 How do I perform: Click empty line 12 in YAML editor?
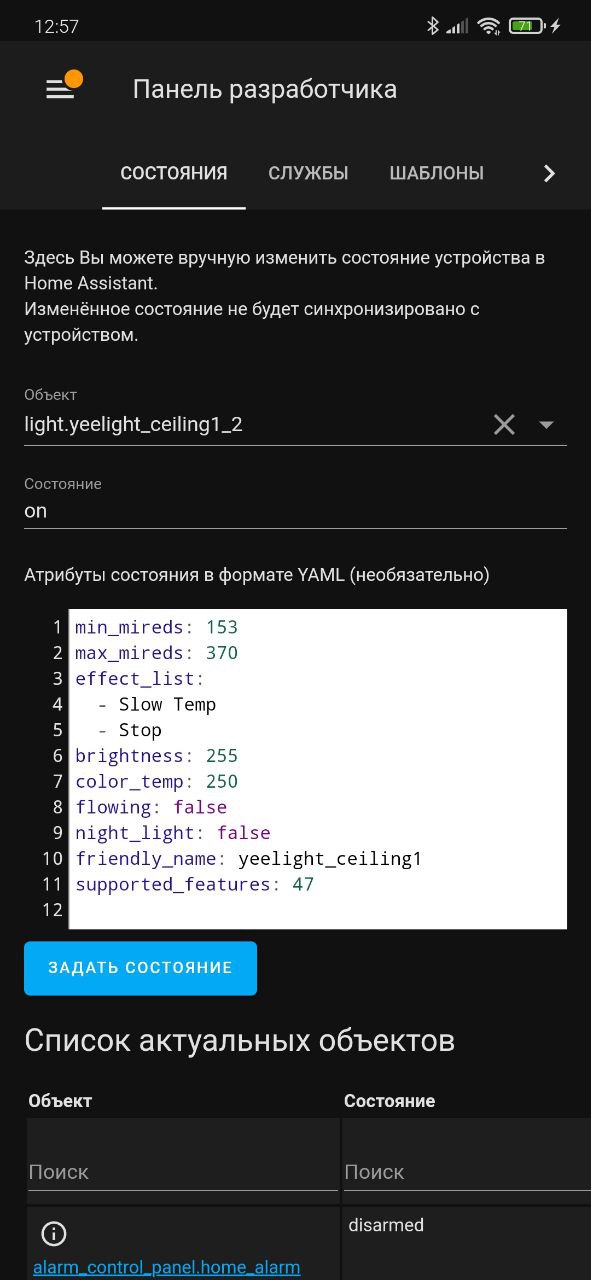318,910
